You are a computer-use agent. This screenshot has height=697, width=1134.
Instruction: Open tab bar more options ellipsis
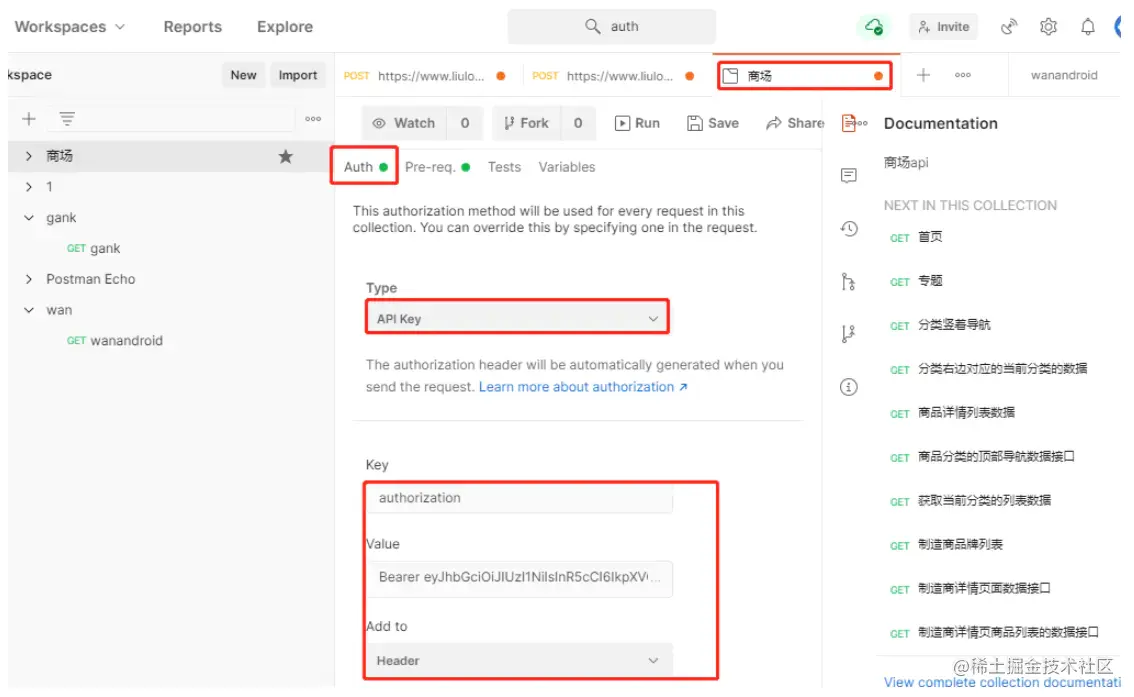point(963,75)
